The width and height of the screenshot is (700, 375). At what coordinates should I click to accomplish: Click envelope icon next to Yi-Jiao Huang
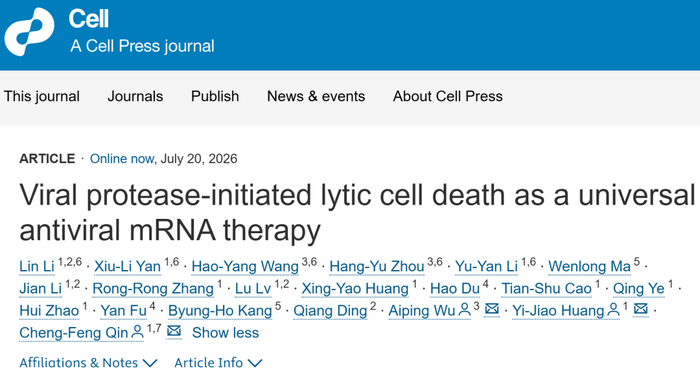[641, 309]
